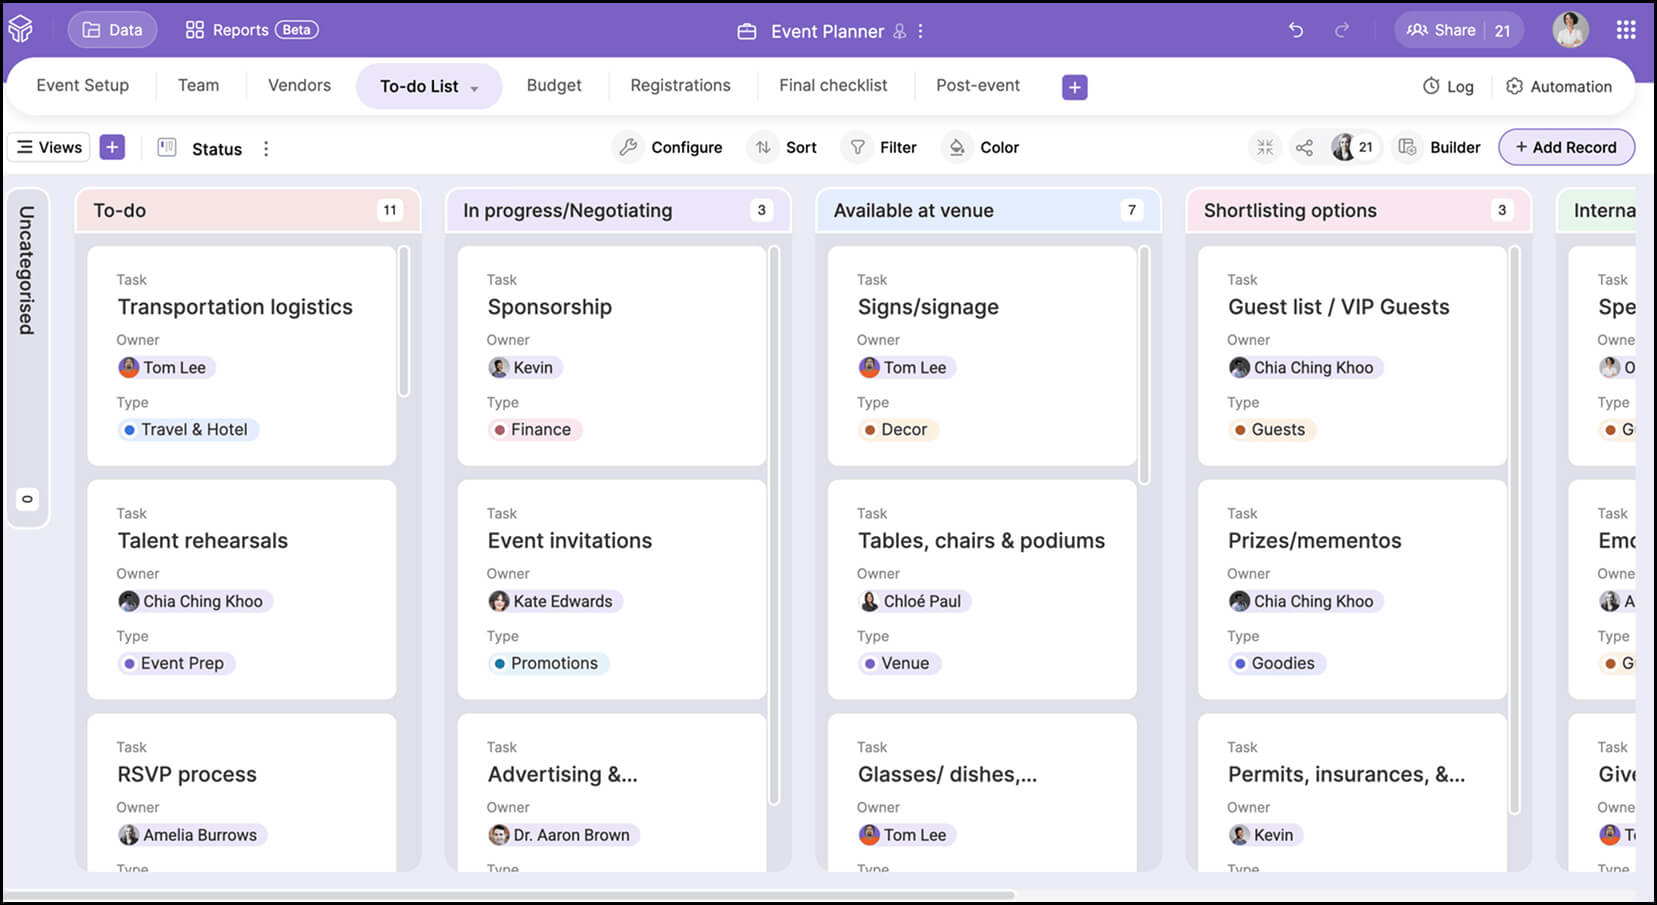The image size is (1657, 905).
Task: Open the Views list menu
Action: [48, 147]
